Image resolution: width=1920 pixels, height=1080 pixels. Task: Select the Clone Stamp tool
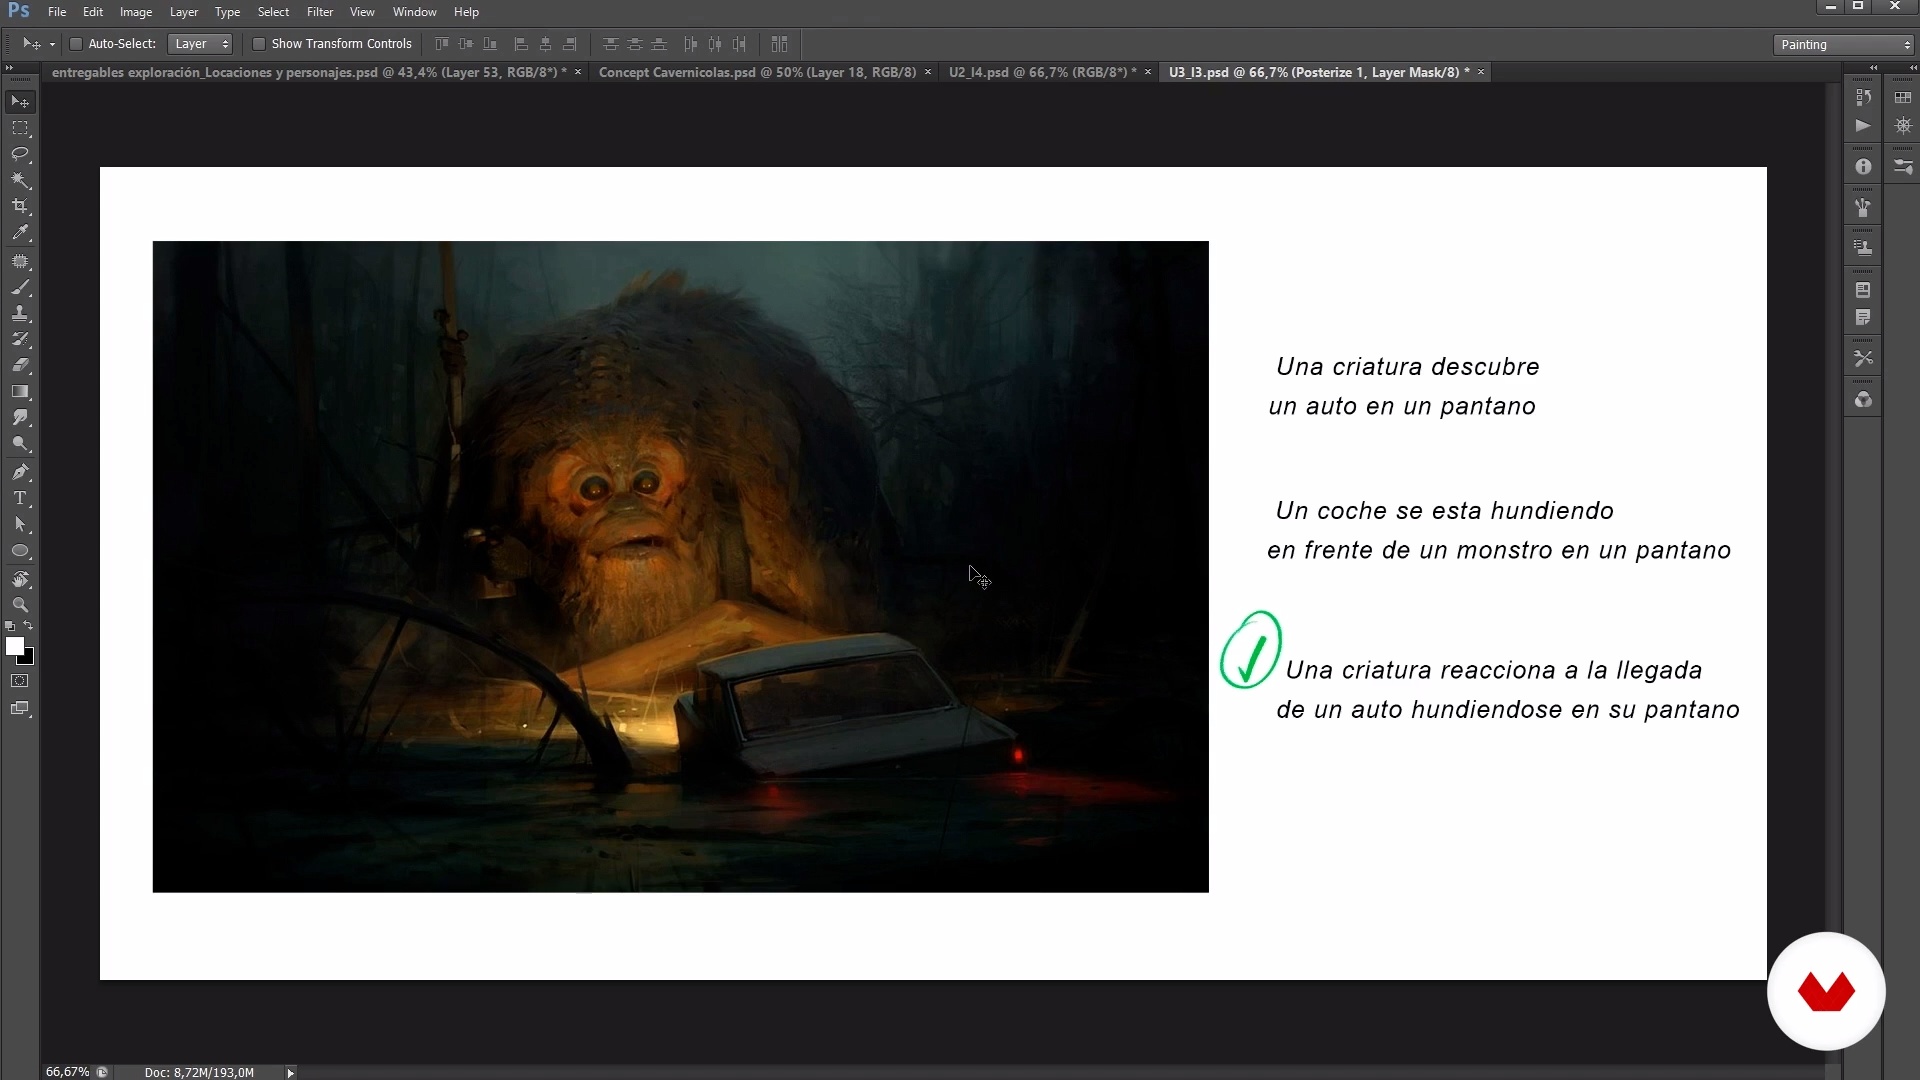(x=20, y=313)
